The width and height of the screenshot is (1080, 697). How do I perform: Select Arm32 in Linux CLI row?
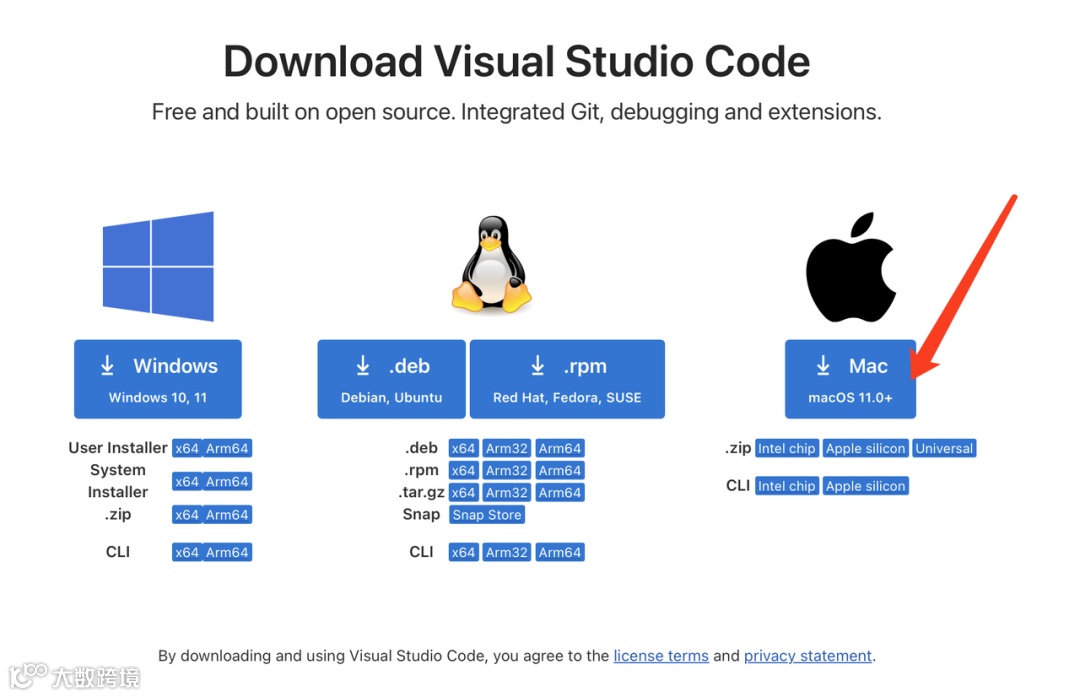(507, 552)
